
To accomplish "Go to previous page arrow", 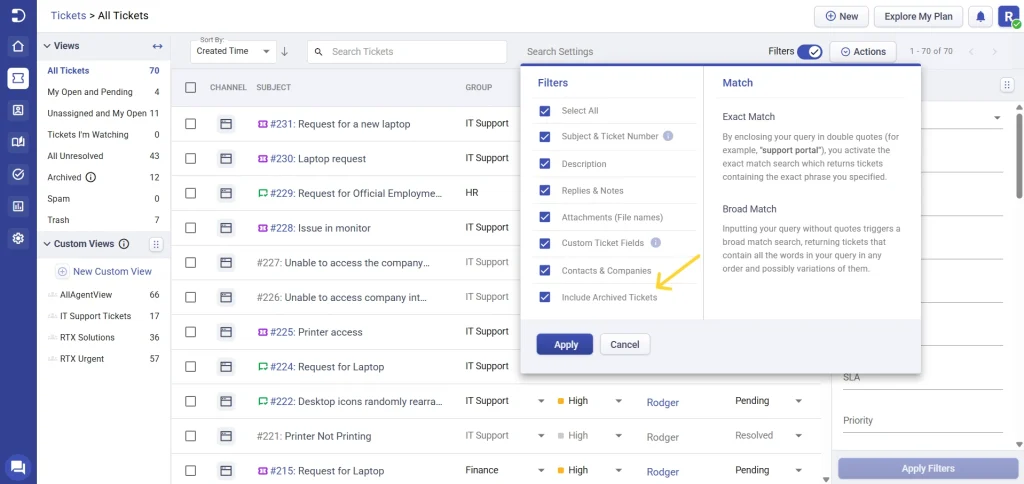I will click(971, 52).
